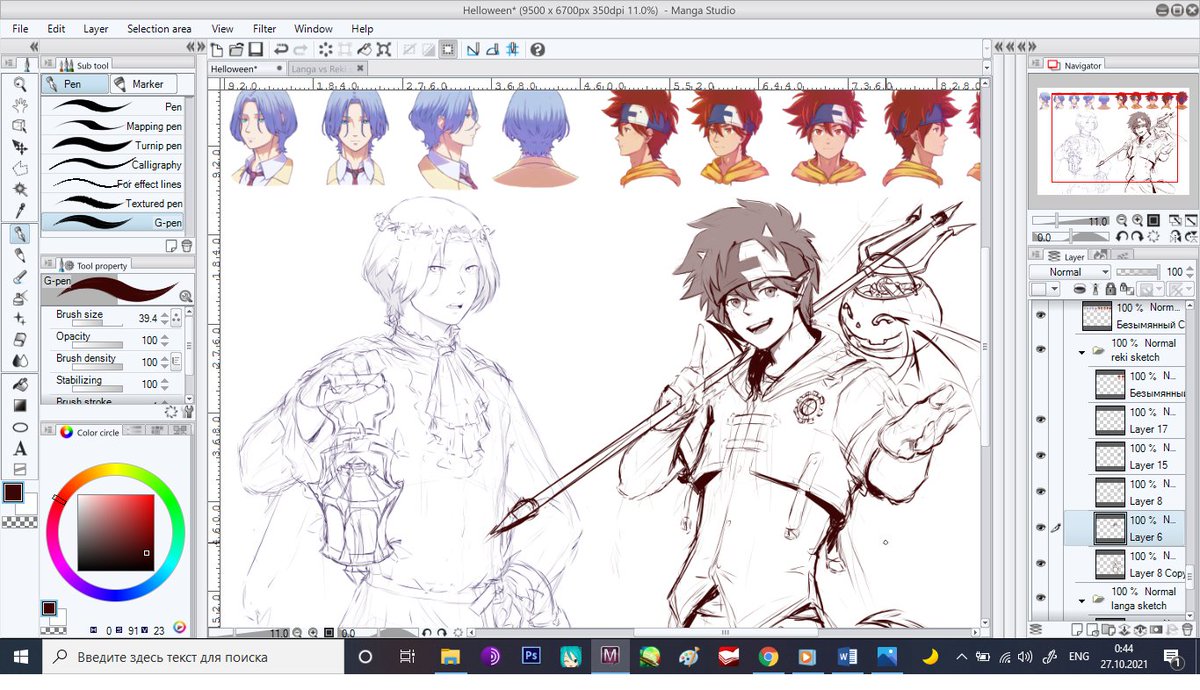Adjust the layer opacity slider

(x=1138, y=272)
